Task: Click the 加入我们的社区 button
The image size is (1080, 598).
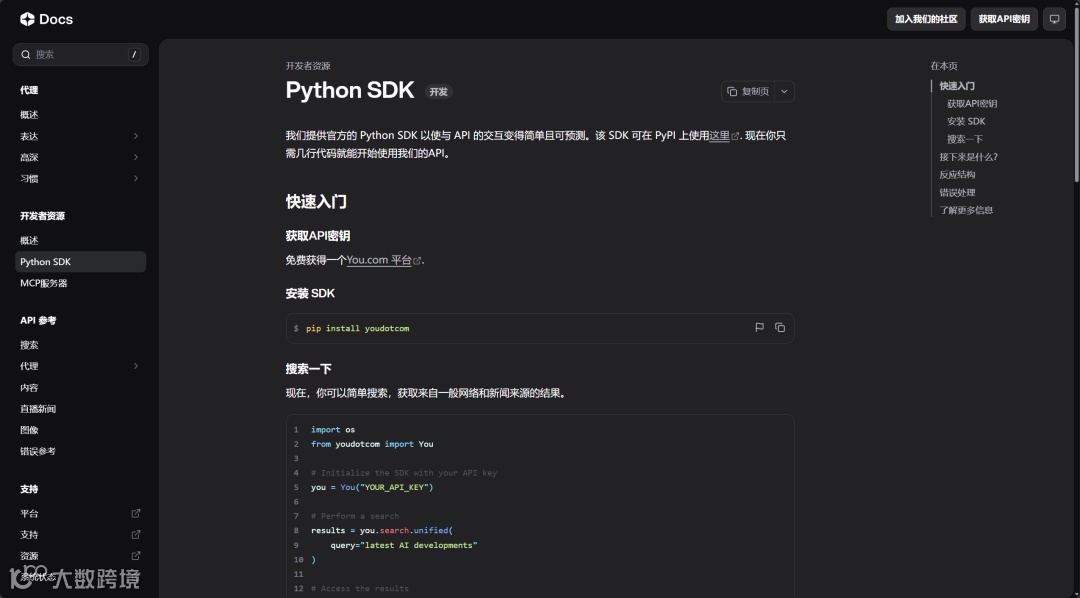Action: [x=926, y=19]
